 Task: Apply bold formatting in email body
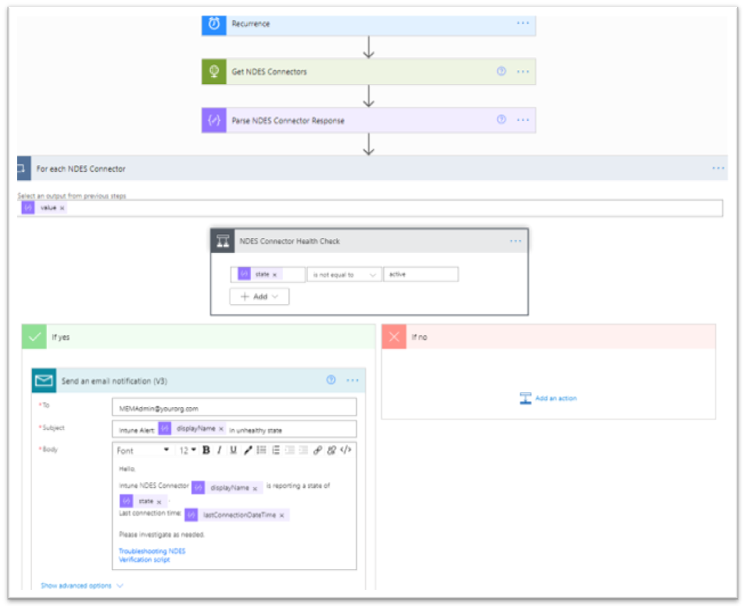206,450
